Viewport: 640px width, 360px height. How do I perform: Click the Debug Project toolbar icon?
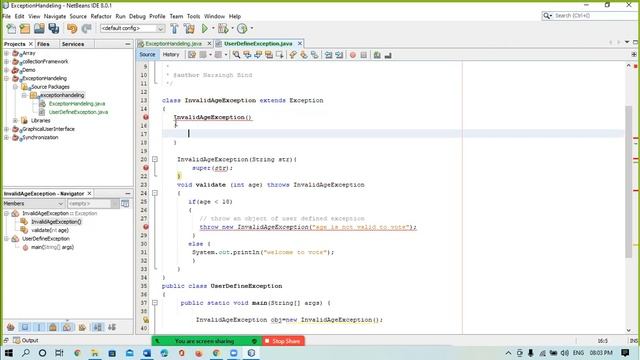[x=223, y=29]
